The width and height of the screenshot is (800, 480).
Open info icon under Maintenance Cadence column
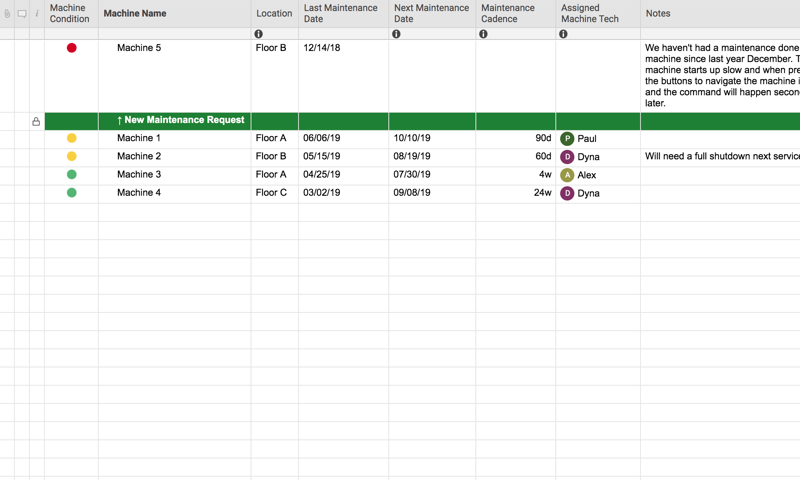483,34
